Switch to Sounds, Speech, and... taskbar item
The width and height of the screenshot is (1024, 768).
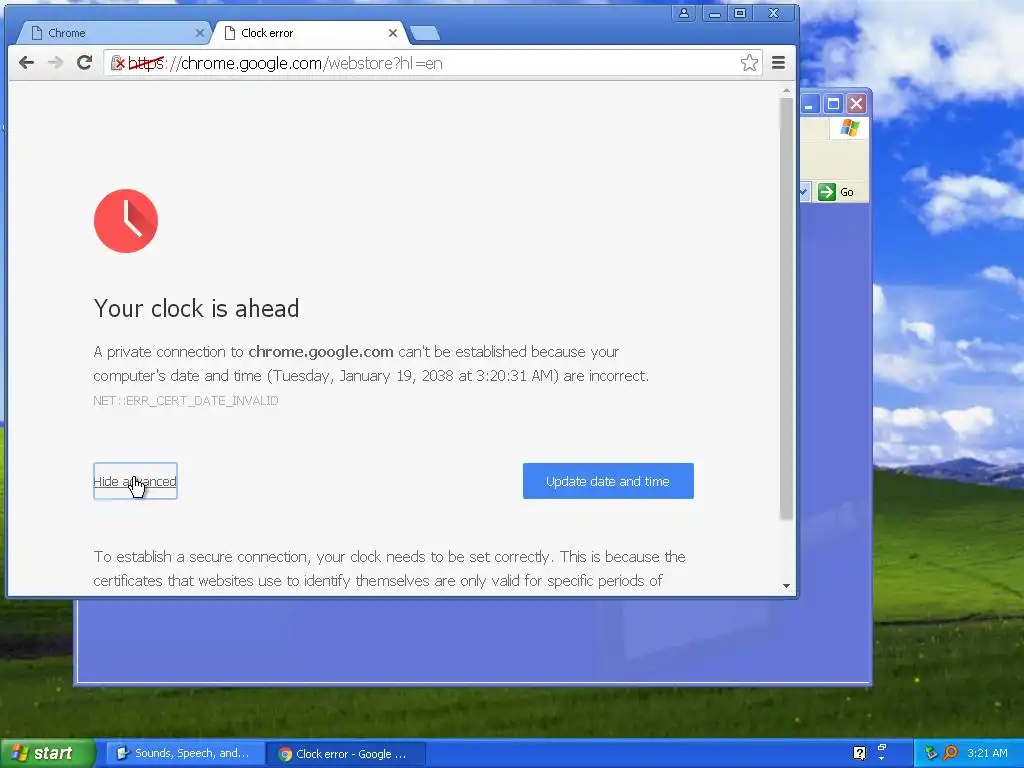tap(185, 754)
